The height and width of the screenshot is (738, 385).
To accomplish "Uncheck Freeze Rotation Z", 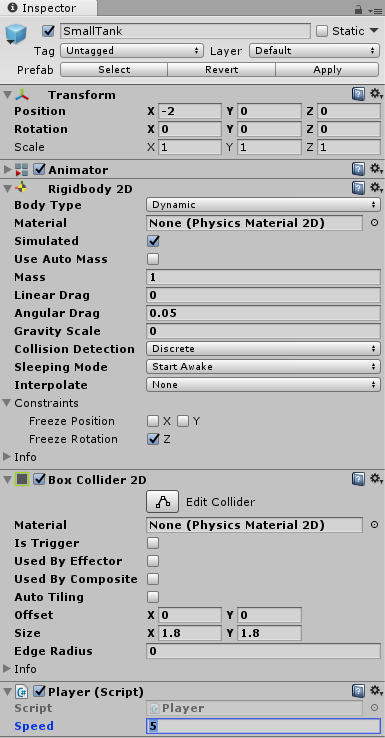I will (153, 439).
